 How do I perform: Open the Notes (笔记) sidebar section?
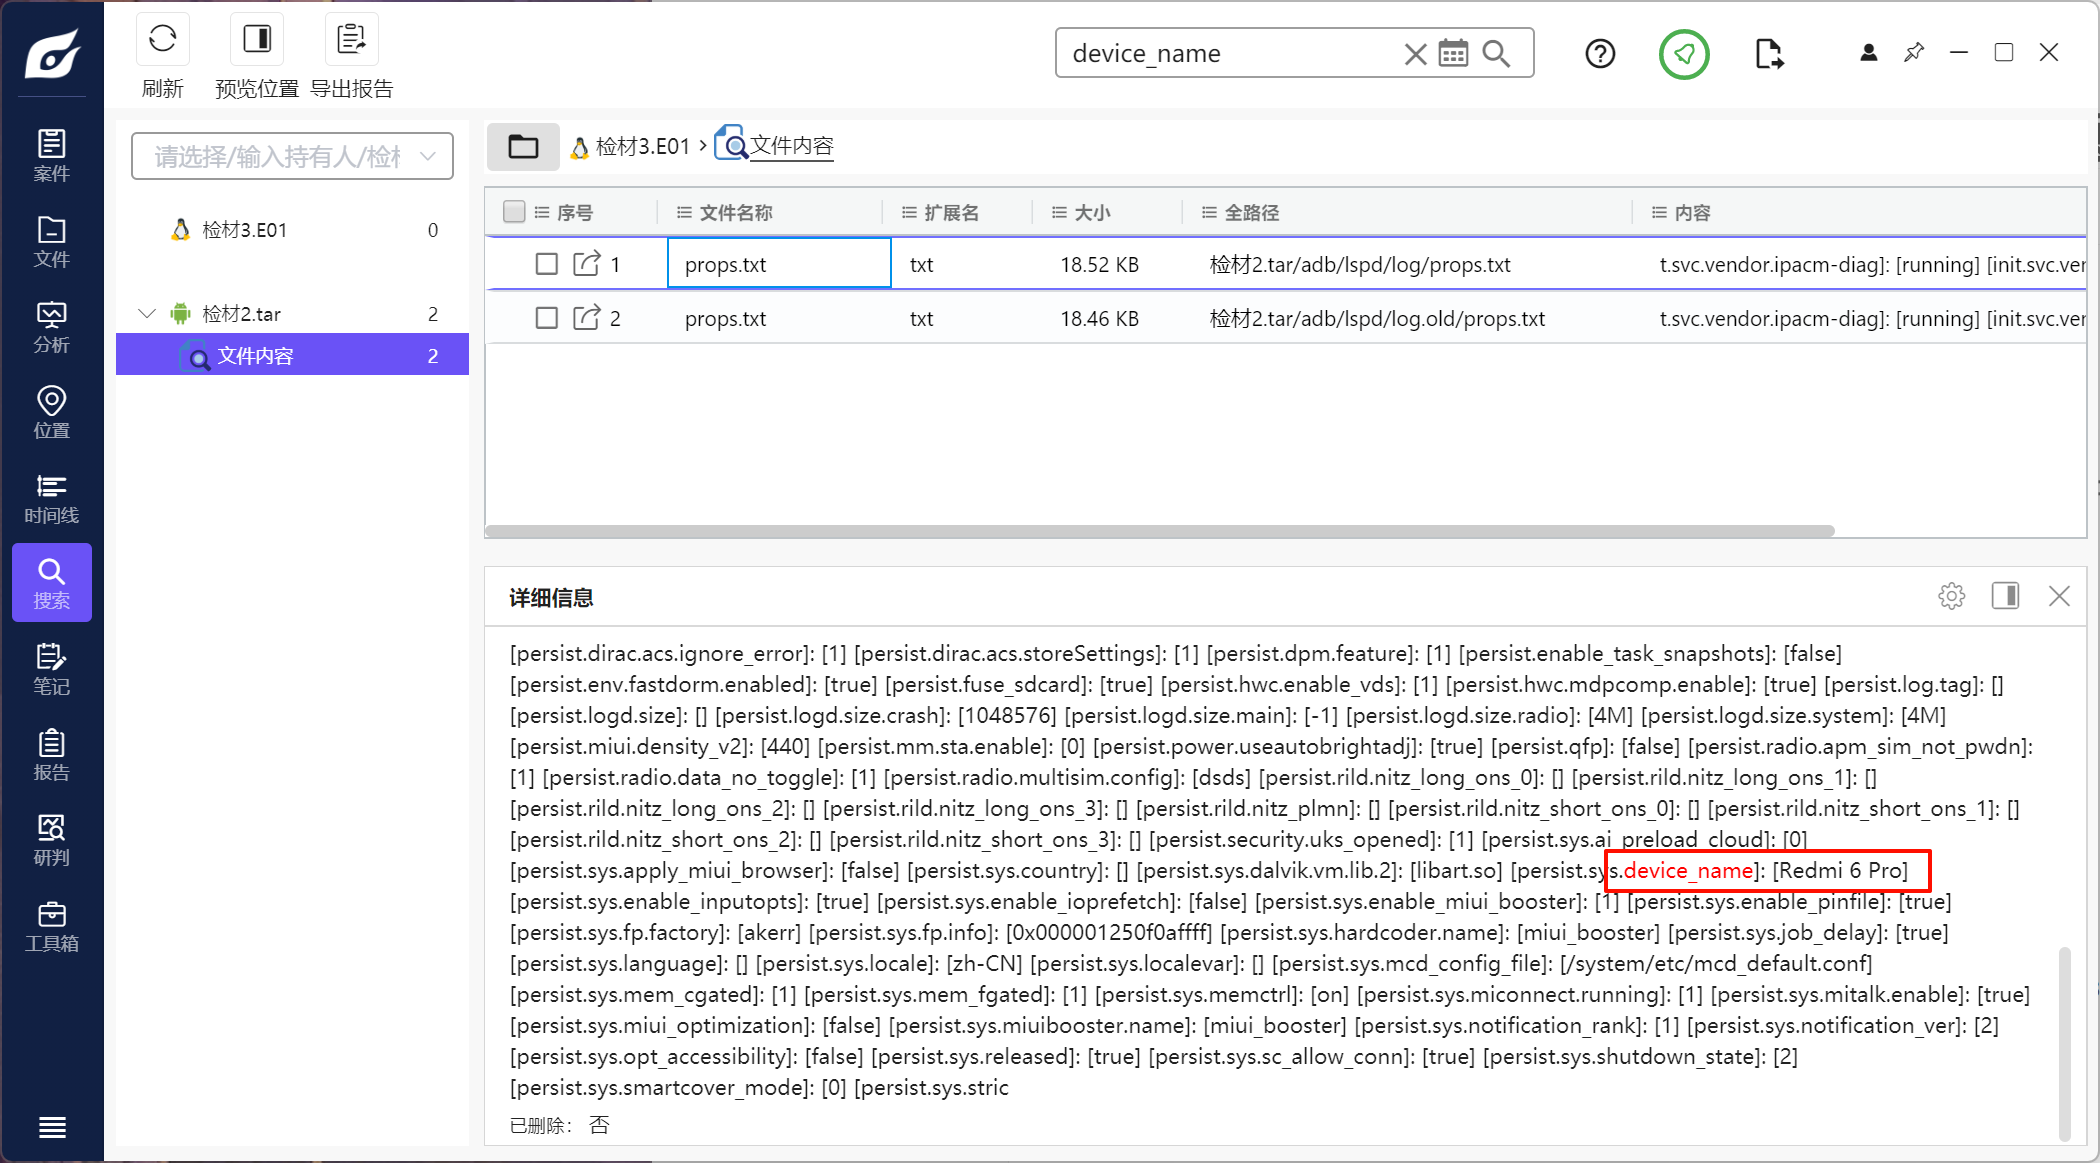pos(52,669)
